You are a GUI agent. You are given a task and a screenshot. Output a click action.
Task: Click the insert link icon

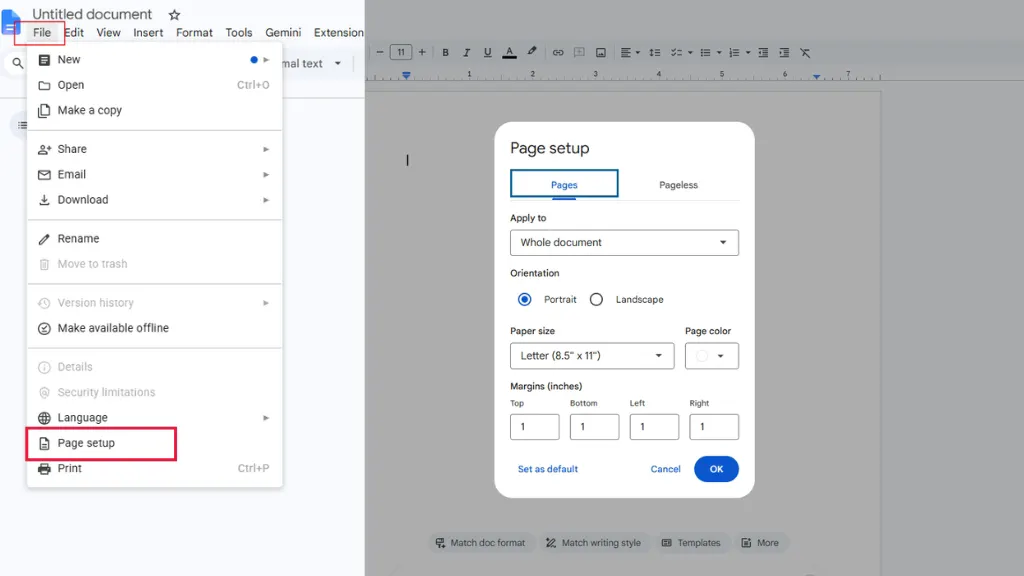tap(558, 53)
